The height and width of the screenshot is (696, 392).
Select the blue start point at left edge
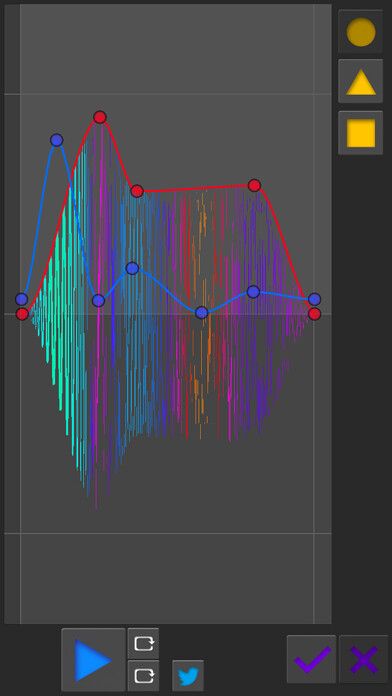point(21,299)
